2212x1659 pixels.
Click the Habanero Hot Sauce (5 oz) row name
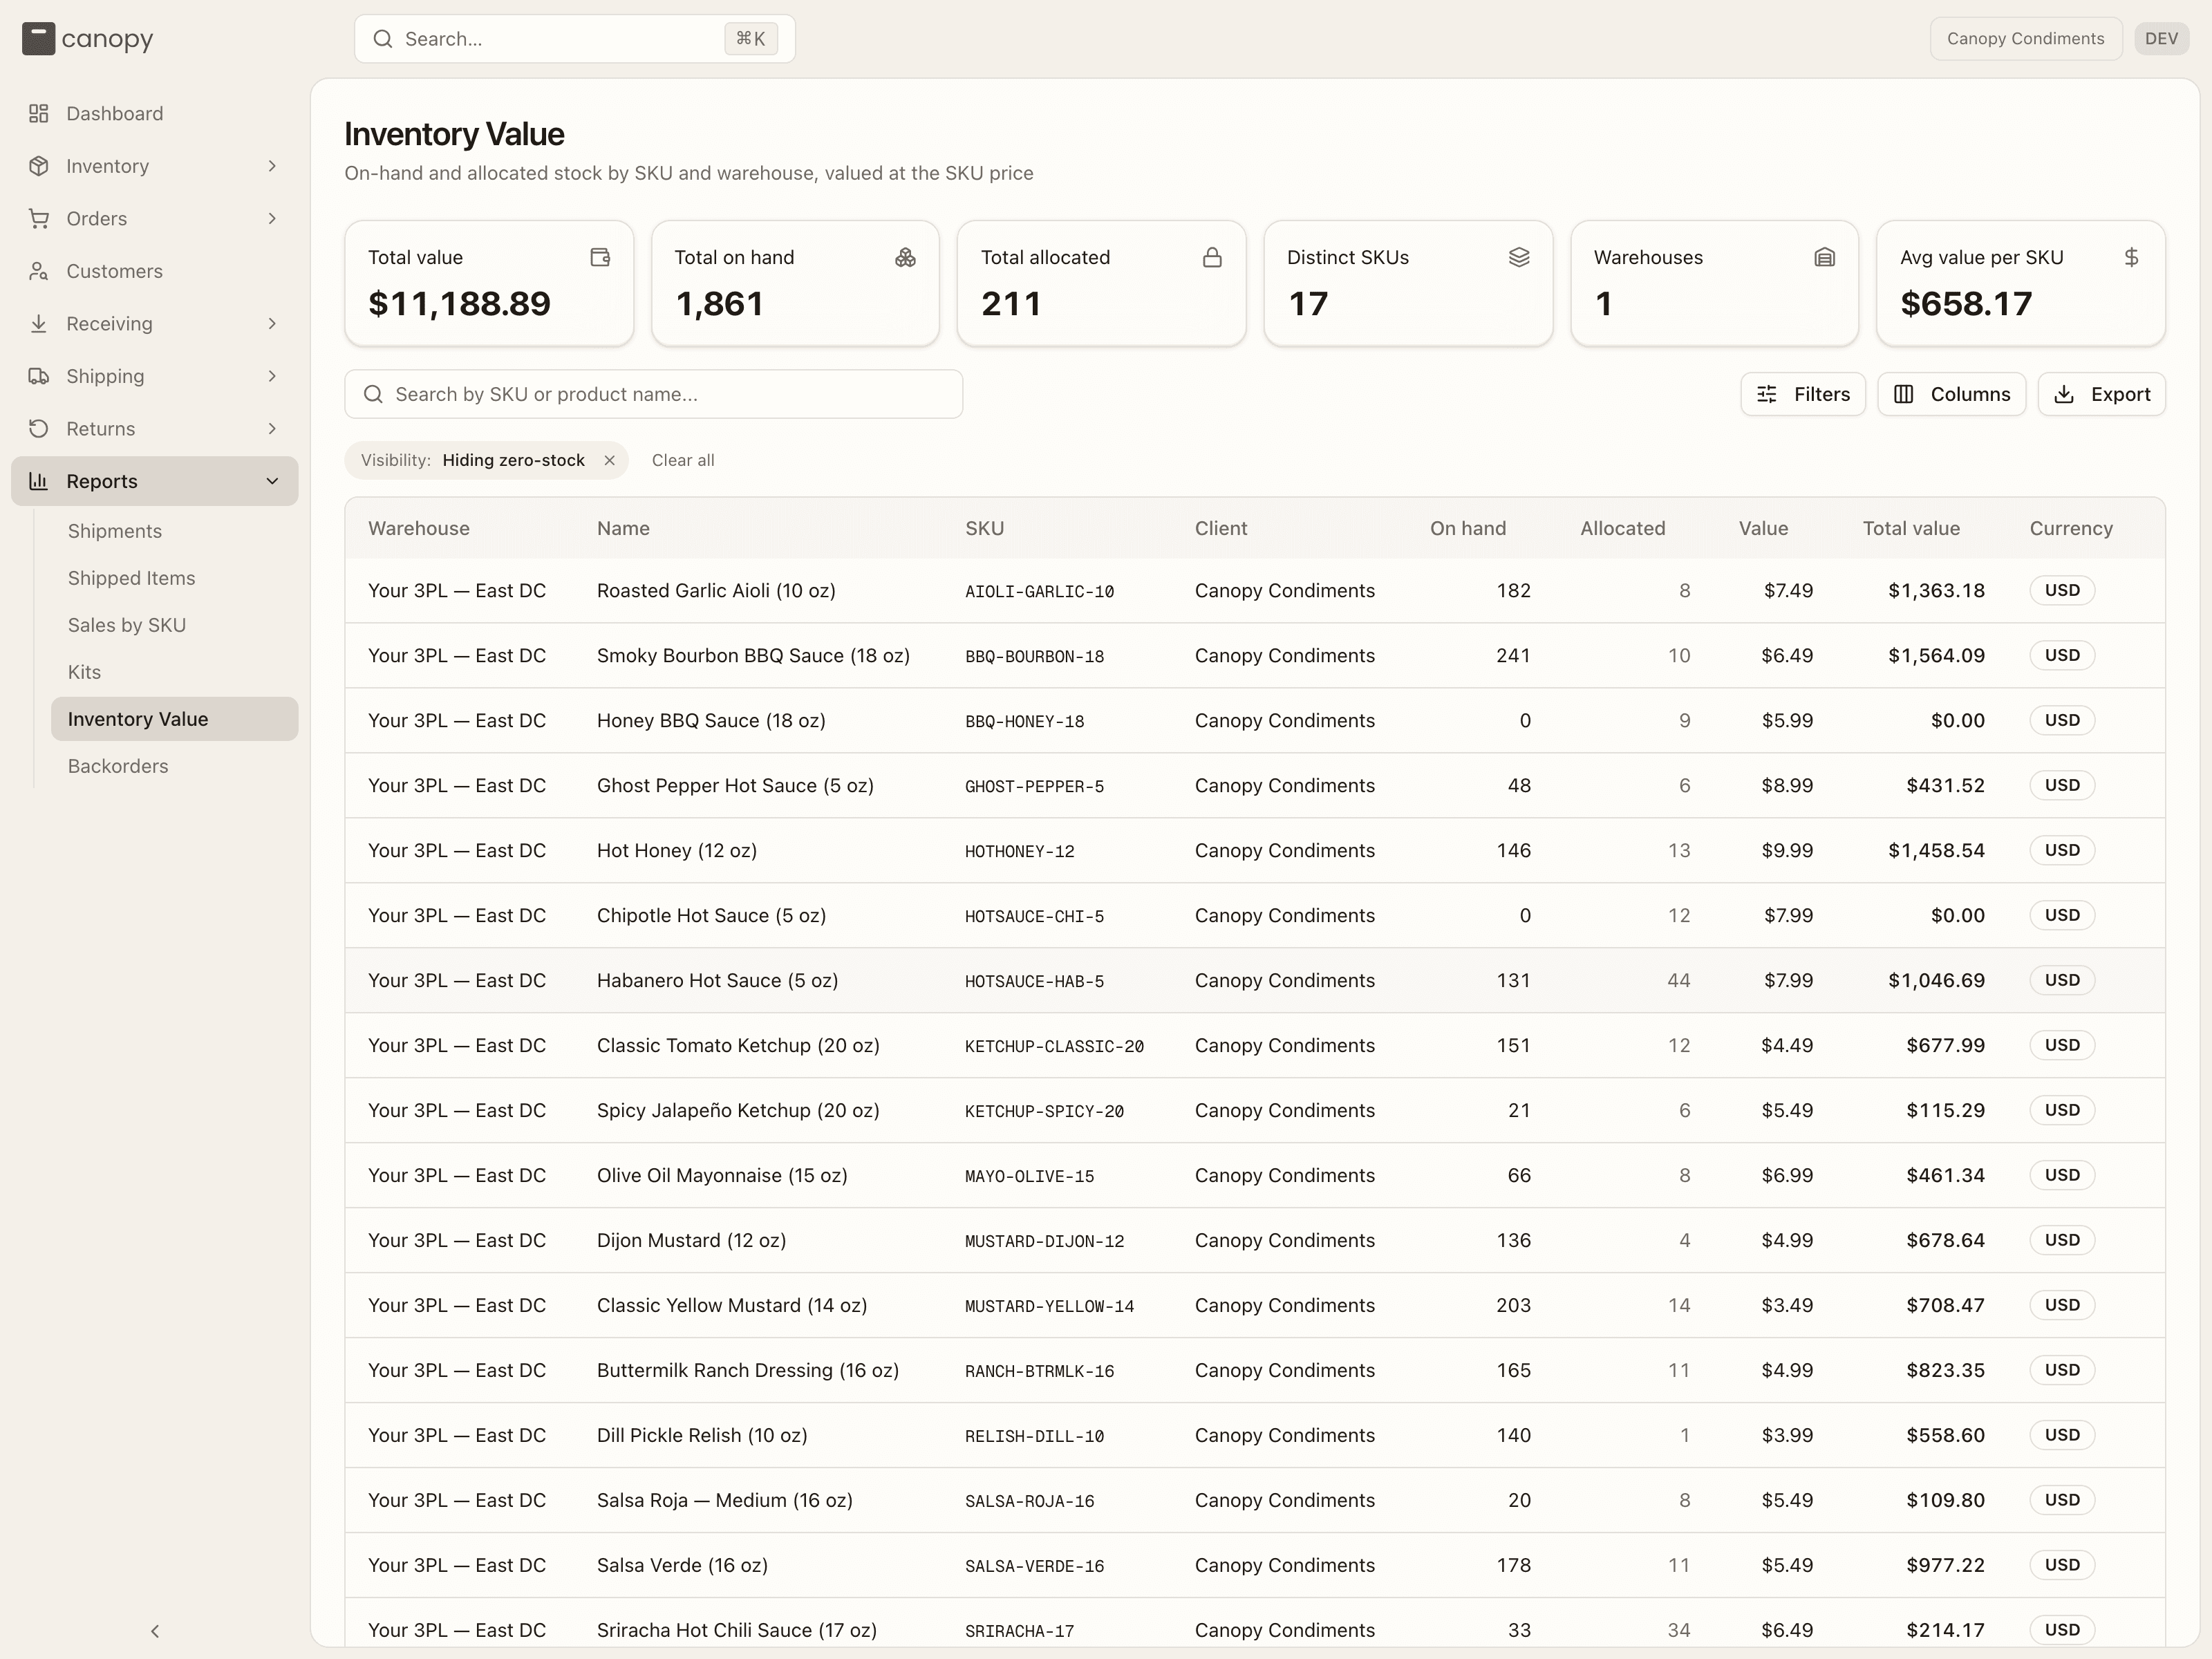[x=717, y=980]
